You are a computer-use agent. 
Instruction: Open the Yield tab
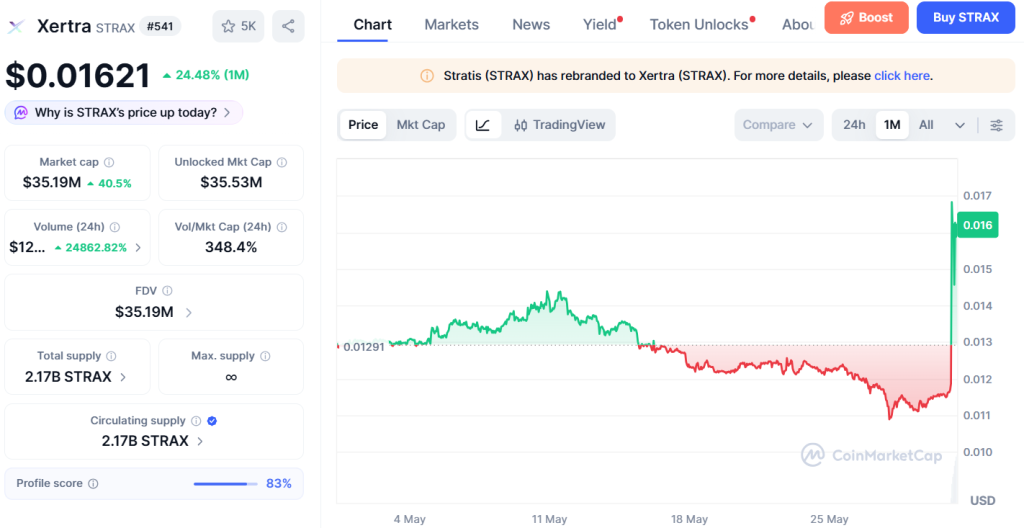coord(600,25)
